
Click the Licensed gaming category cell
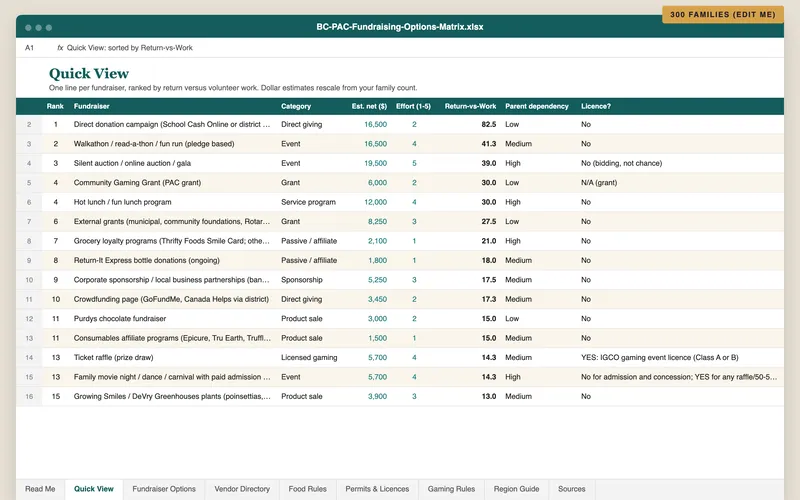coord(309,357)
